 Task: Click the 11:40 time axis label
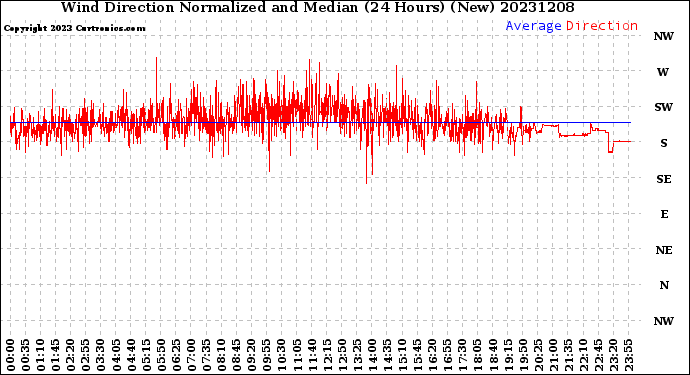tap(312, 355)
